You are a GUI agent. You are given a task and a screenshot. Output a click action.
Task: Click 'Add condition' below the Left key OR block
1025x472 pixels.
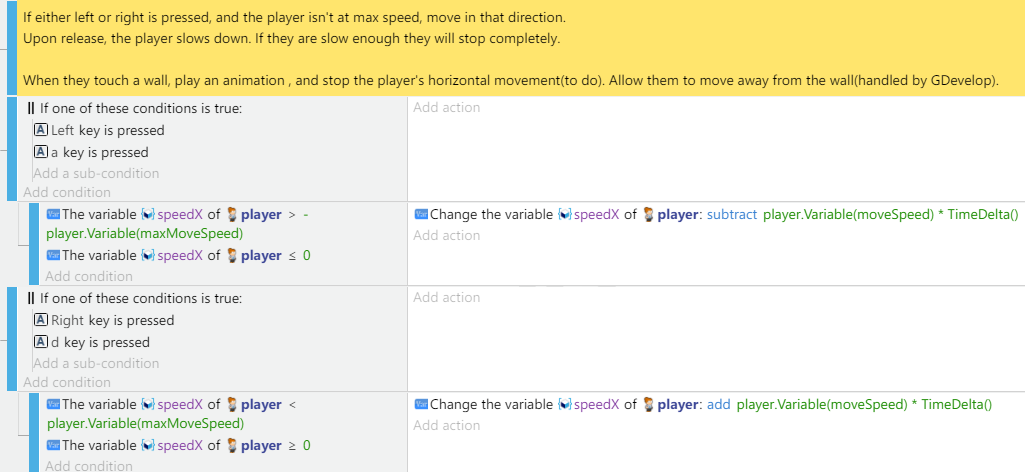[67, 192]
